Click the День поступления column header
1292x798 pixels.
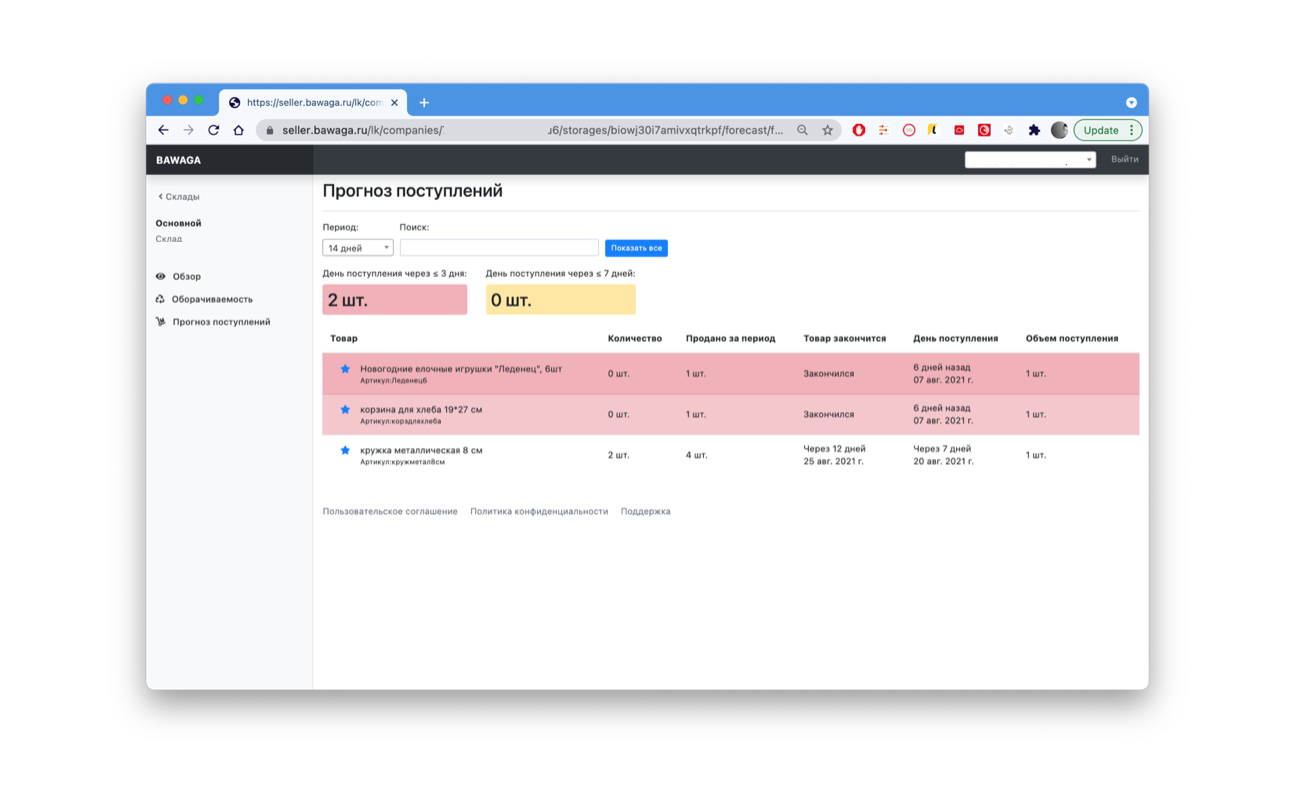[x=955, y=338]
